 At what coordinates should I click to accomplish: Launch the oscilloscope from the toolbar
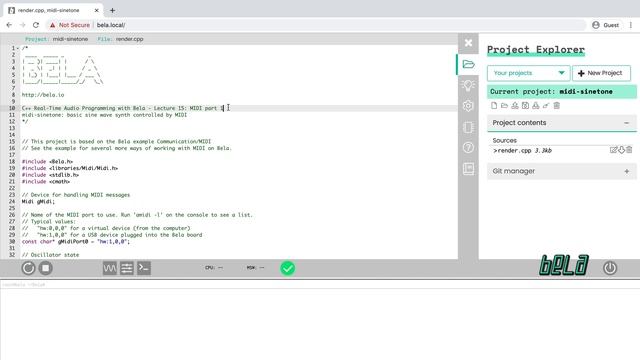point(109,268)
